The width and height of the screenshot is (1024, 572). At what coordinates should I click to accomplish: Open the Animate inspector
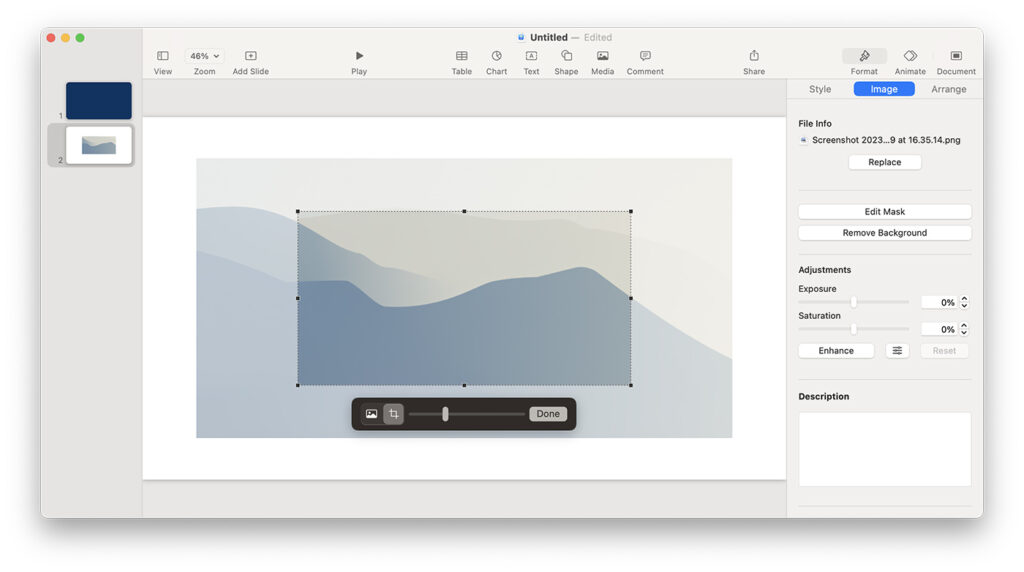point(910,56)
